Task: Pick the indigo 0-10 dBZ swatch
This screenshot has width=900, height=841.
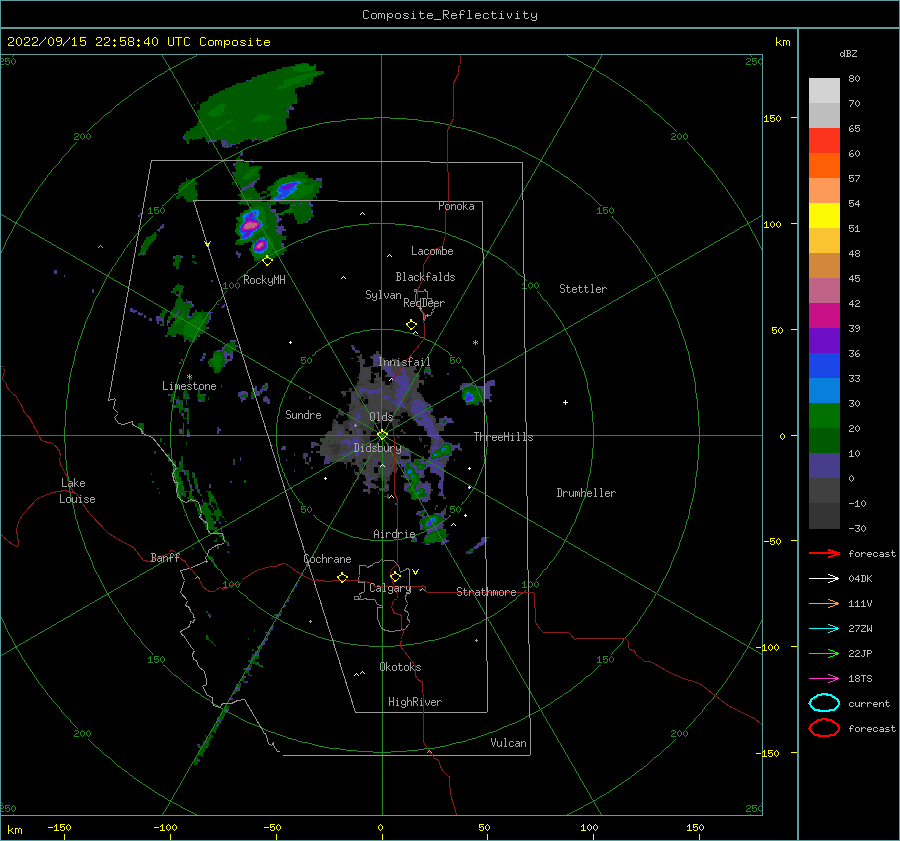Action: tap(824, 466)
